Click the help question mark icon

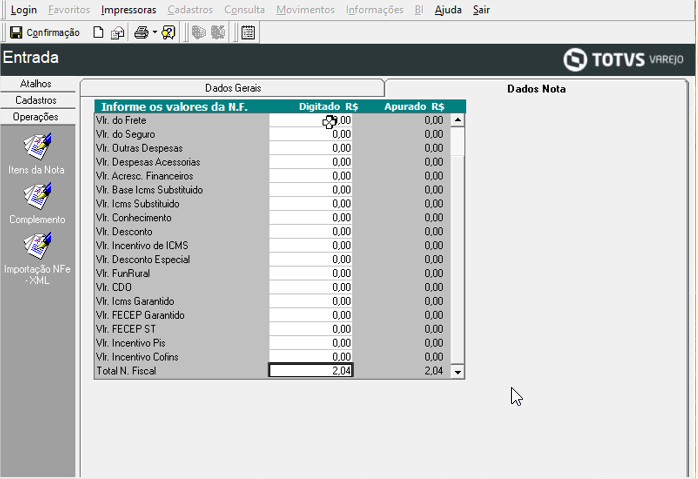click(168, 32)
